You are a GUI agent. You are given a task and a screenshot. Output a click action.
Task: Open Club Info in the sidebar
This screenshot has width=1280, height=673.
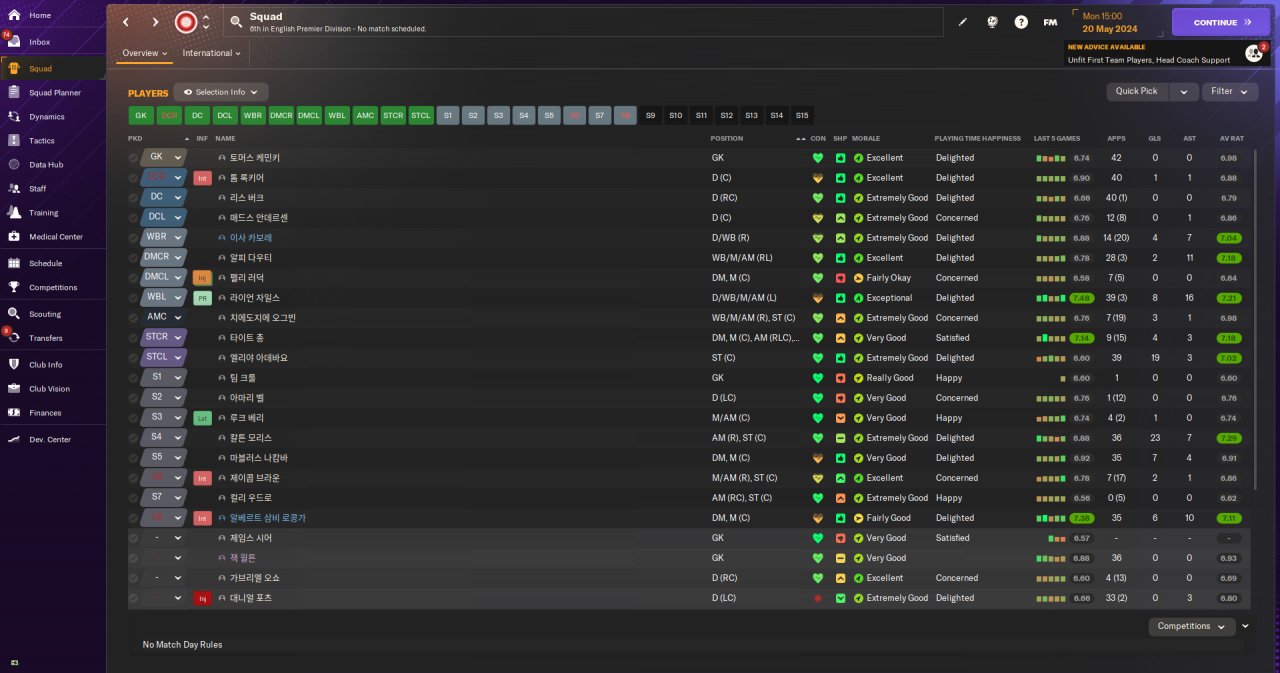click(45, 365)
